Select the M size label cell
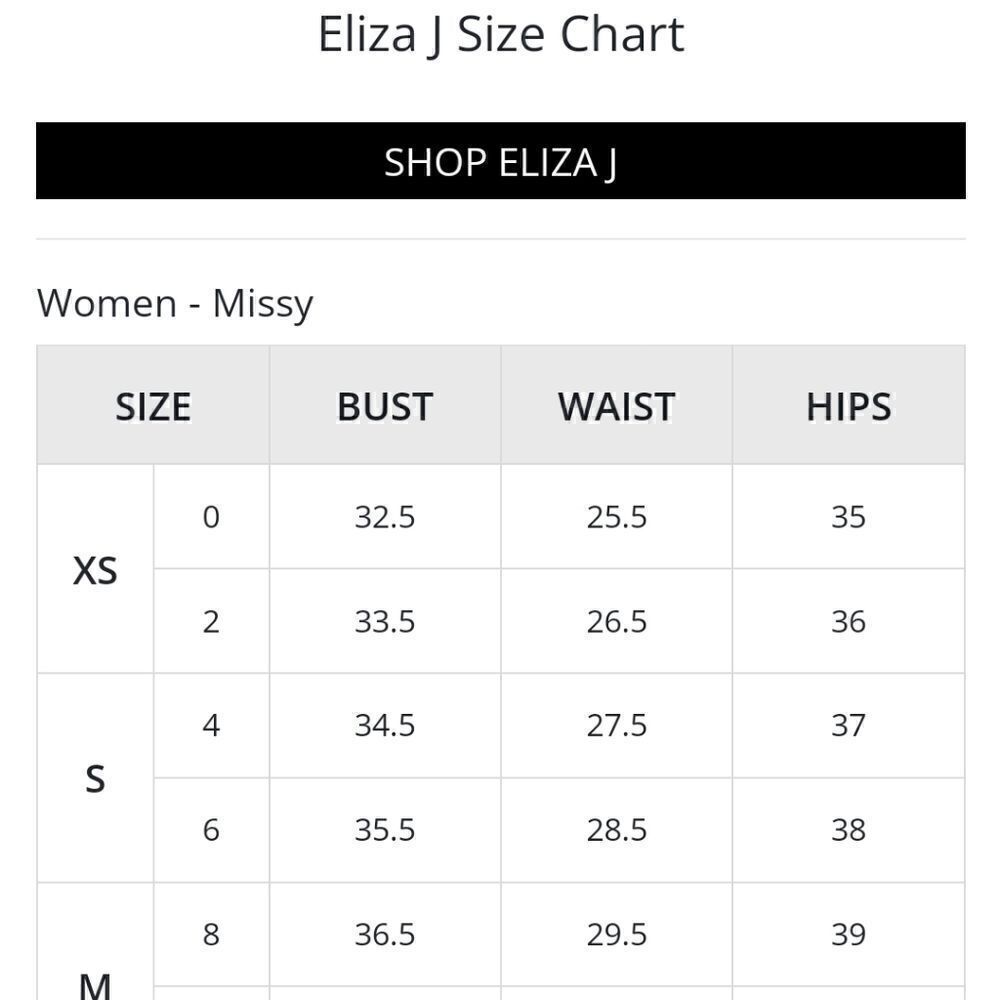 click(x=95, y=943)
